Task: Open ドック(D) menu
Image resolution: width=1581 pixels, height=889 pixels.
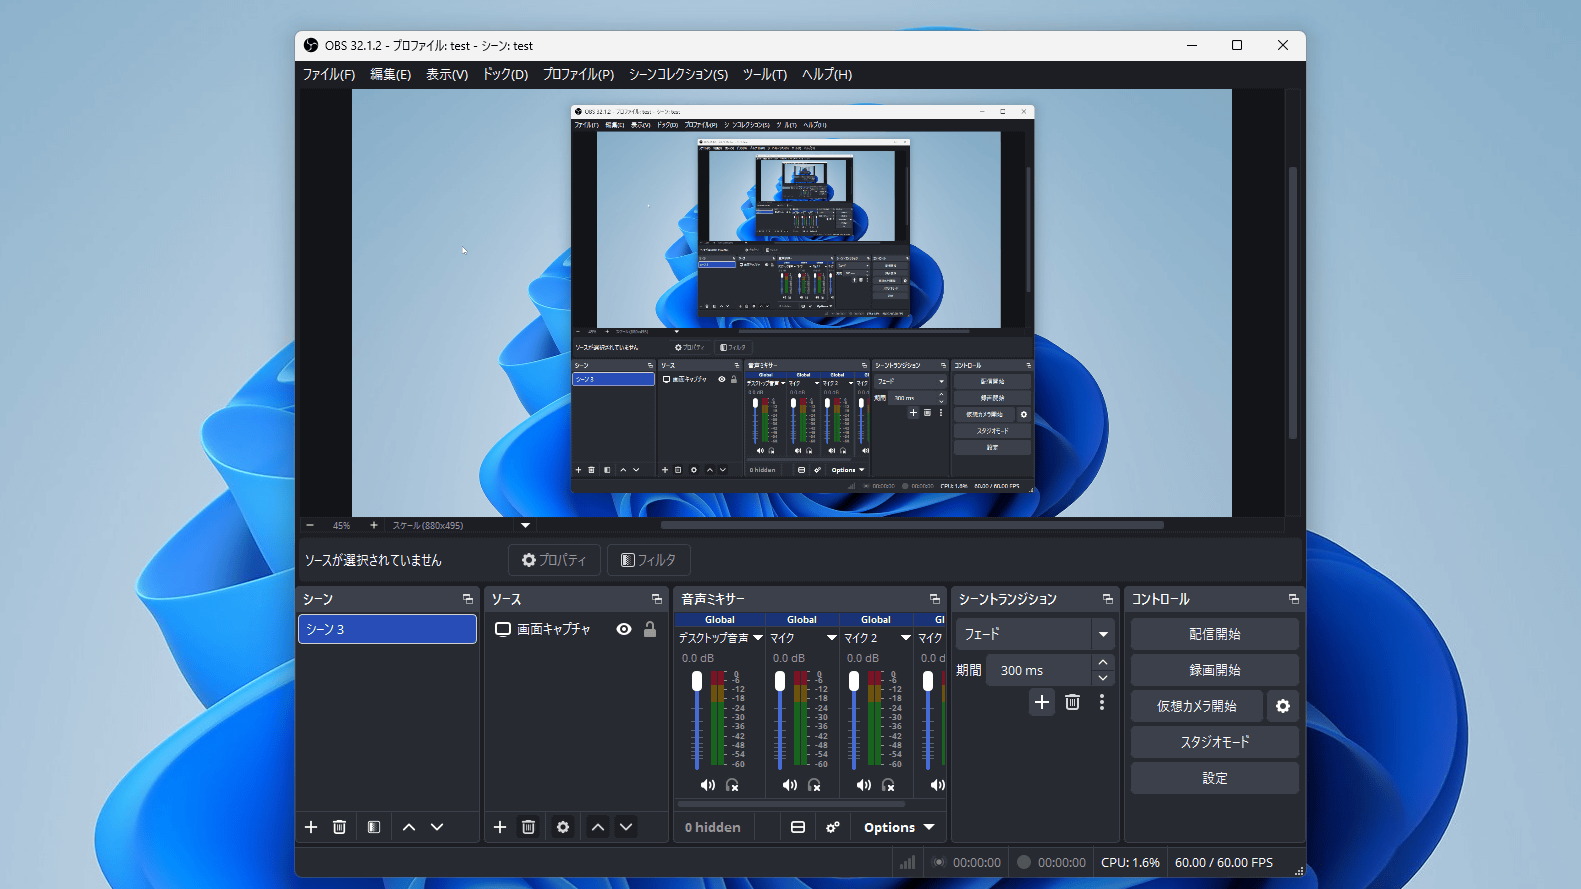Action: pos(505,74)
